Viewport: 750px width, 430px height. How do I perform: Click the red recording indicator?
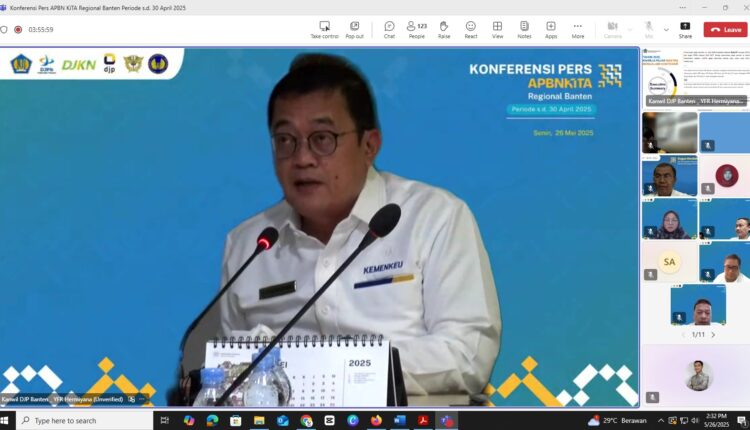click(18, 30)
